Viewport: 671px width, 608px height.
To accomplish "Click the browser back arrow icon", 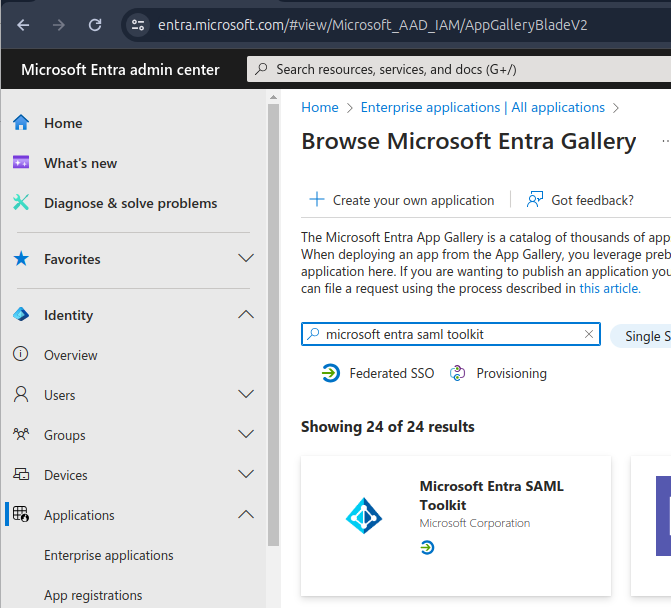I will point(23,25).
